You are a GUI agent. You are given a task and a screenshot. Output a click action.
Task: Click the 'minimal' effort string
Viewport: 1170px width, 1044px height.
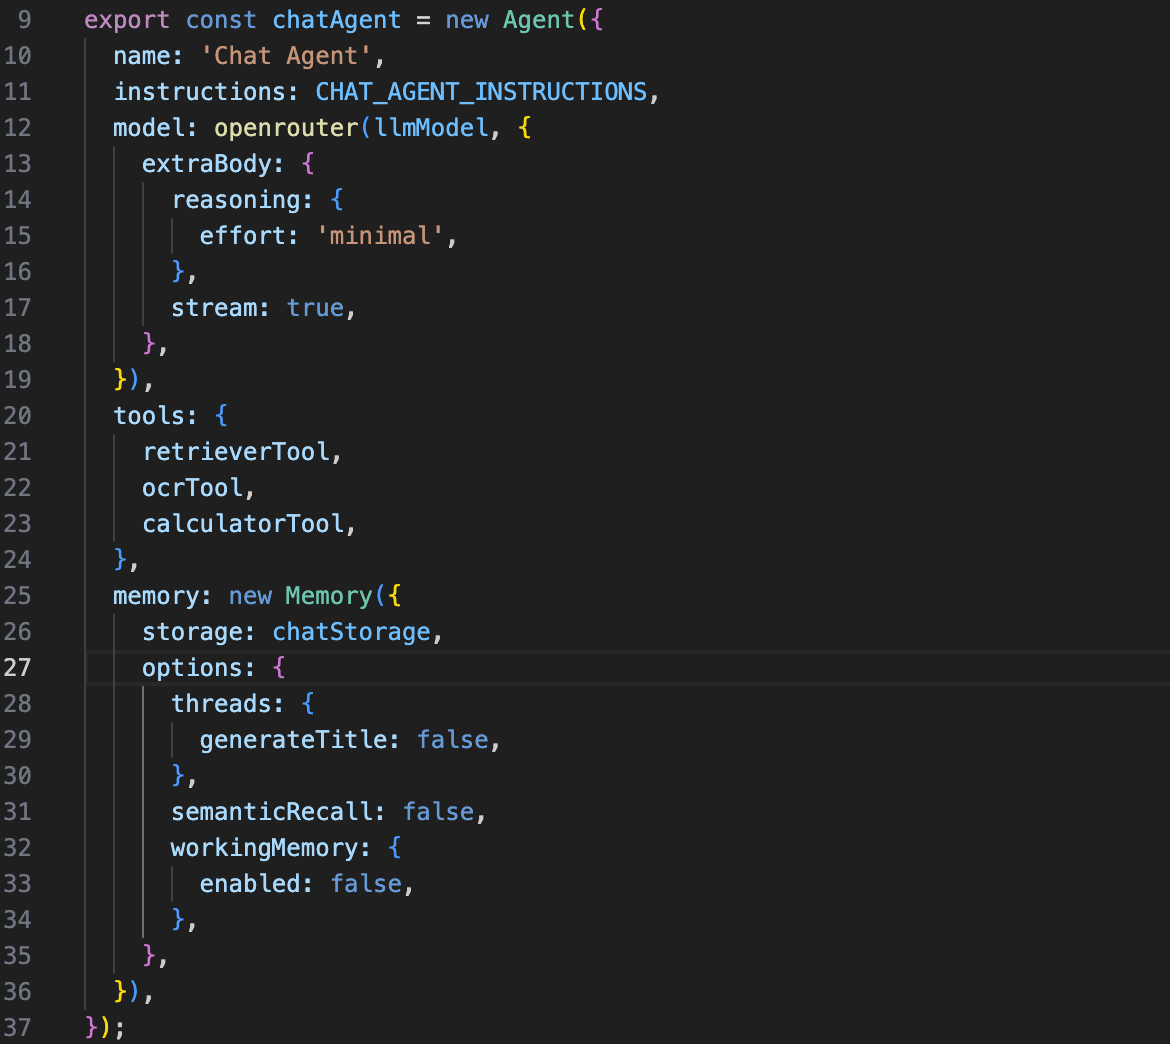pos(379,236)
